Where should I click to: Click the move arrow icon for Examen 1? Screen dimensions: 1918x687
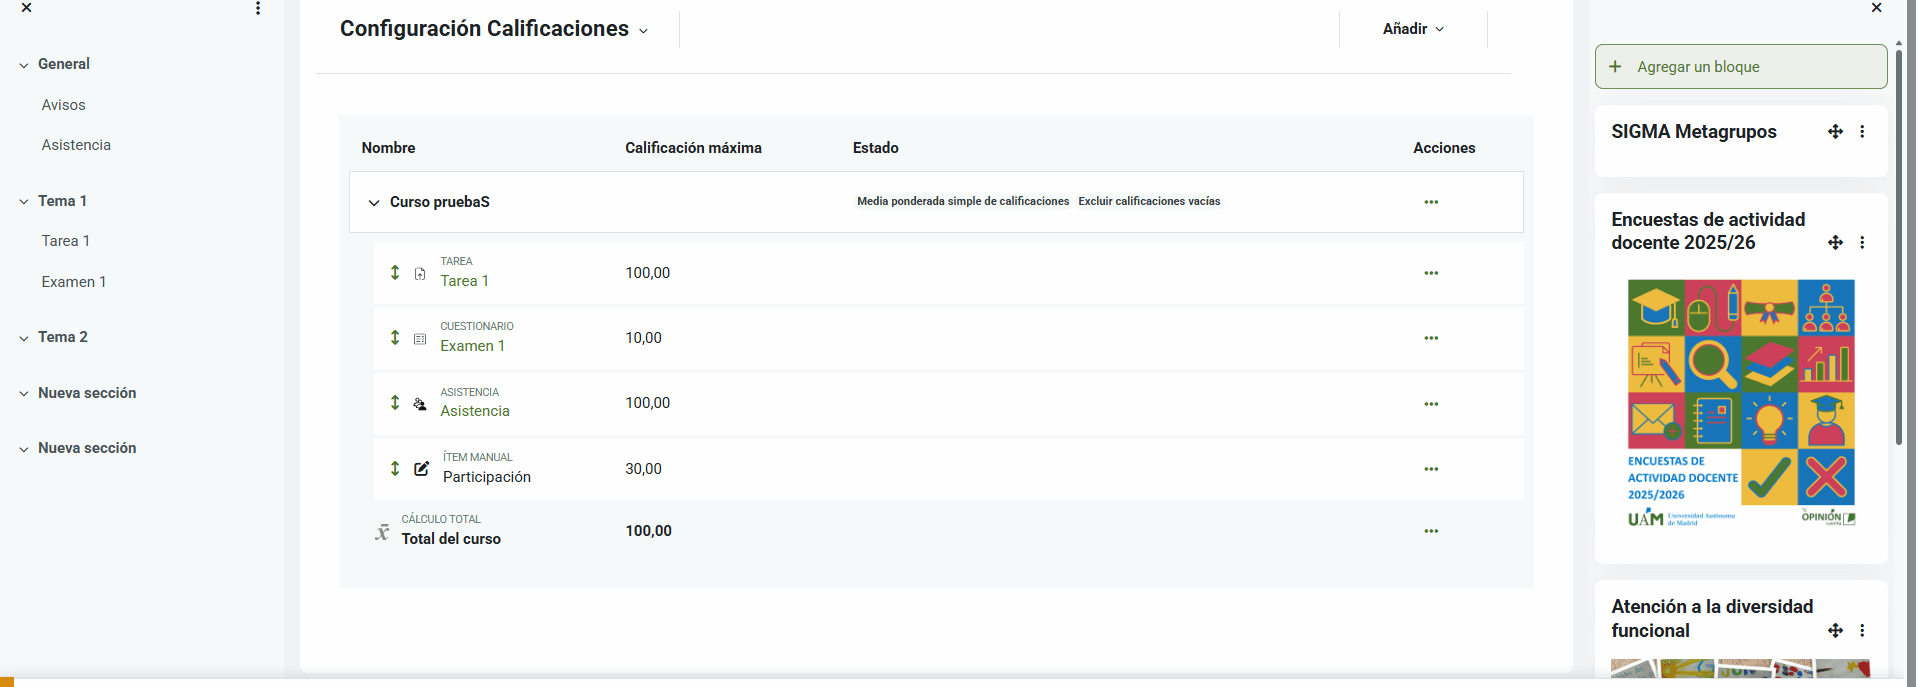point(395,338)
